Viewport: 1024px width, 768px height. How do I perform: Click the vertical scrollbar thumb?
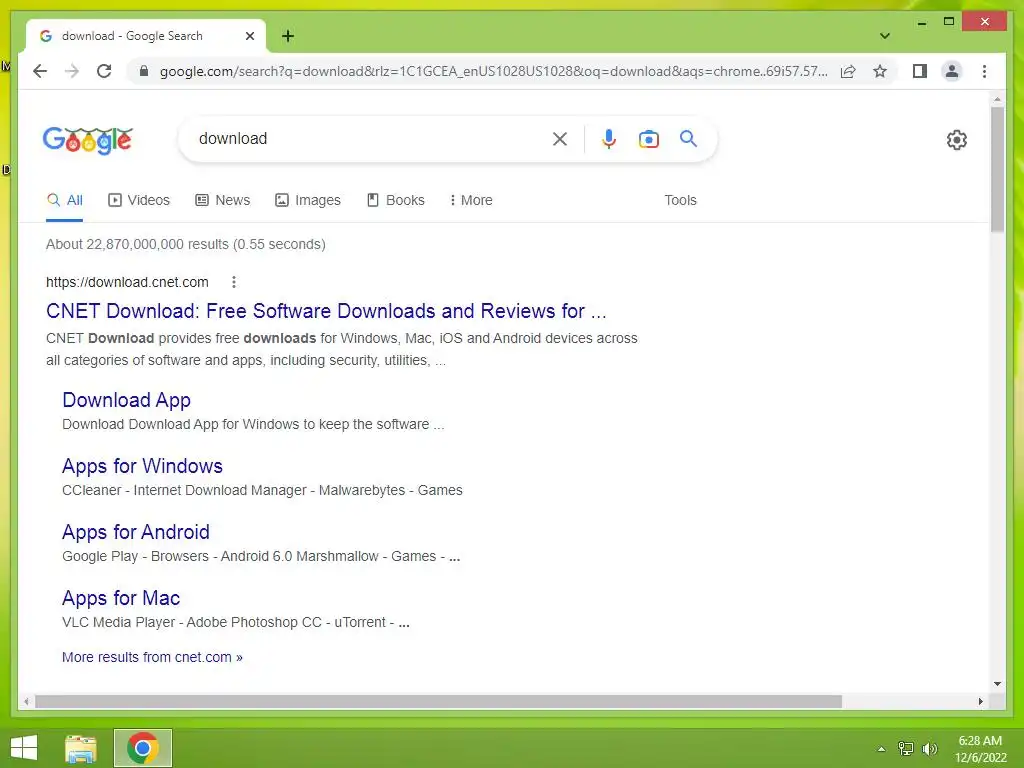[997, 169]
